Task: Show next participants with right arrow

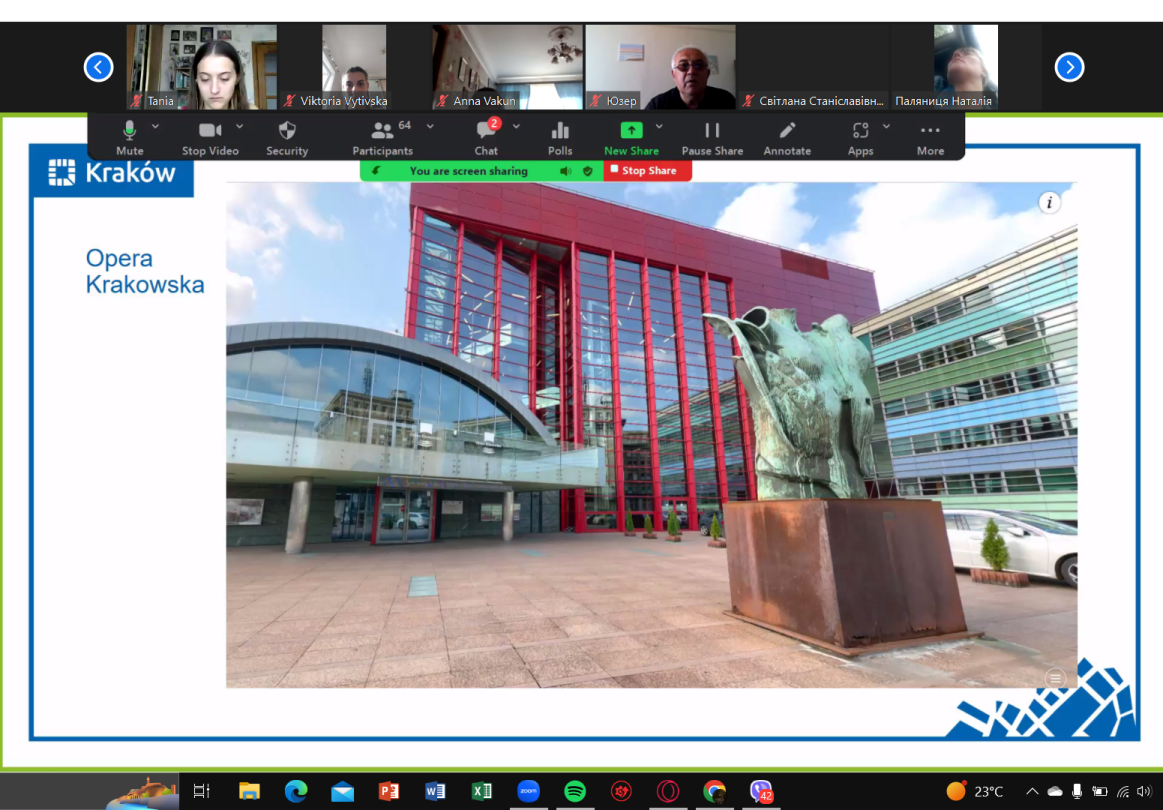Action: (x=1069, y=67)
